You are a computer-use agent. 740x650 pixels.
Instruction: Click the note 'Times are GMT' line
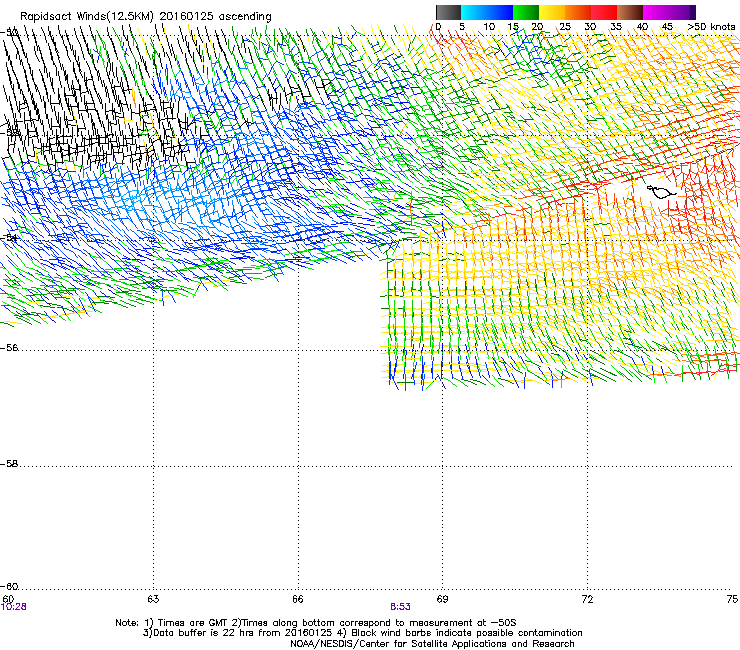315,623
